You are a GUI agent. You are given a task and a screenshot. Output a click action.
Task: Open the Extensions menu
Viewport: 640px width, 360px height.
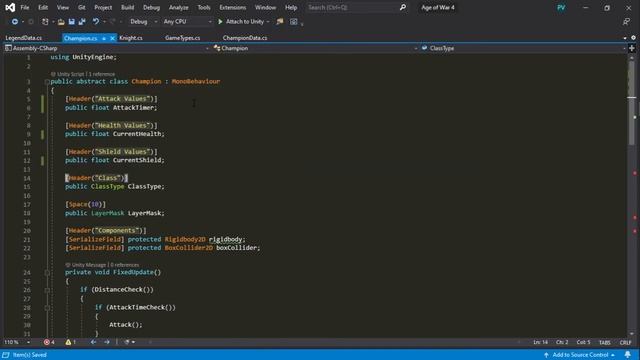233,7
